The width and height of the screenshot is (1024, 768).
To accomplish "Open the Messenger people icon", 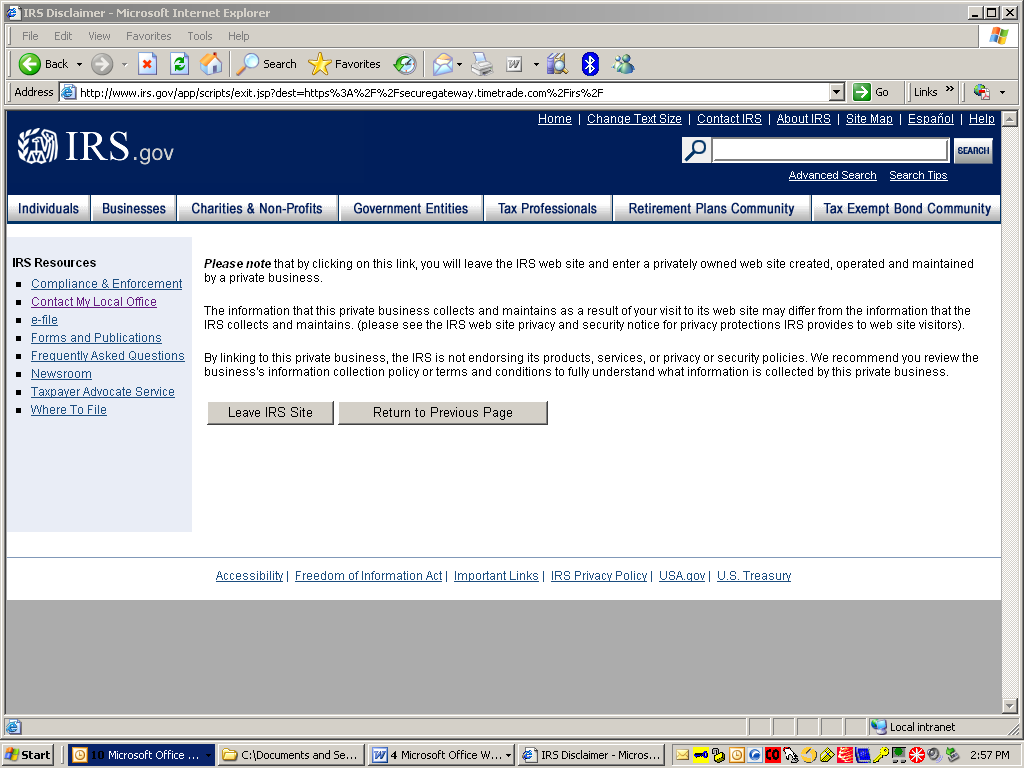I will pyautogui.click(x=623, y=64).
